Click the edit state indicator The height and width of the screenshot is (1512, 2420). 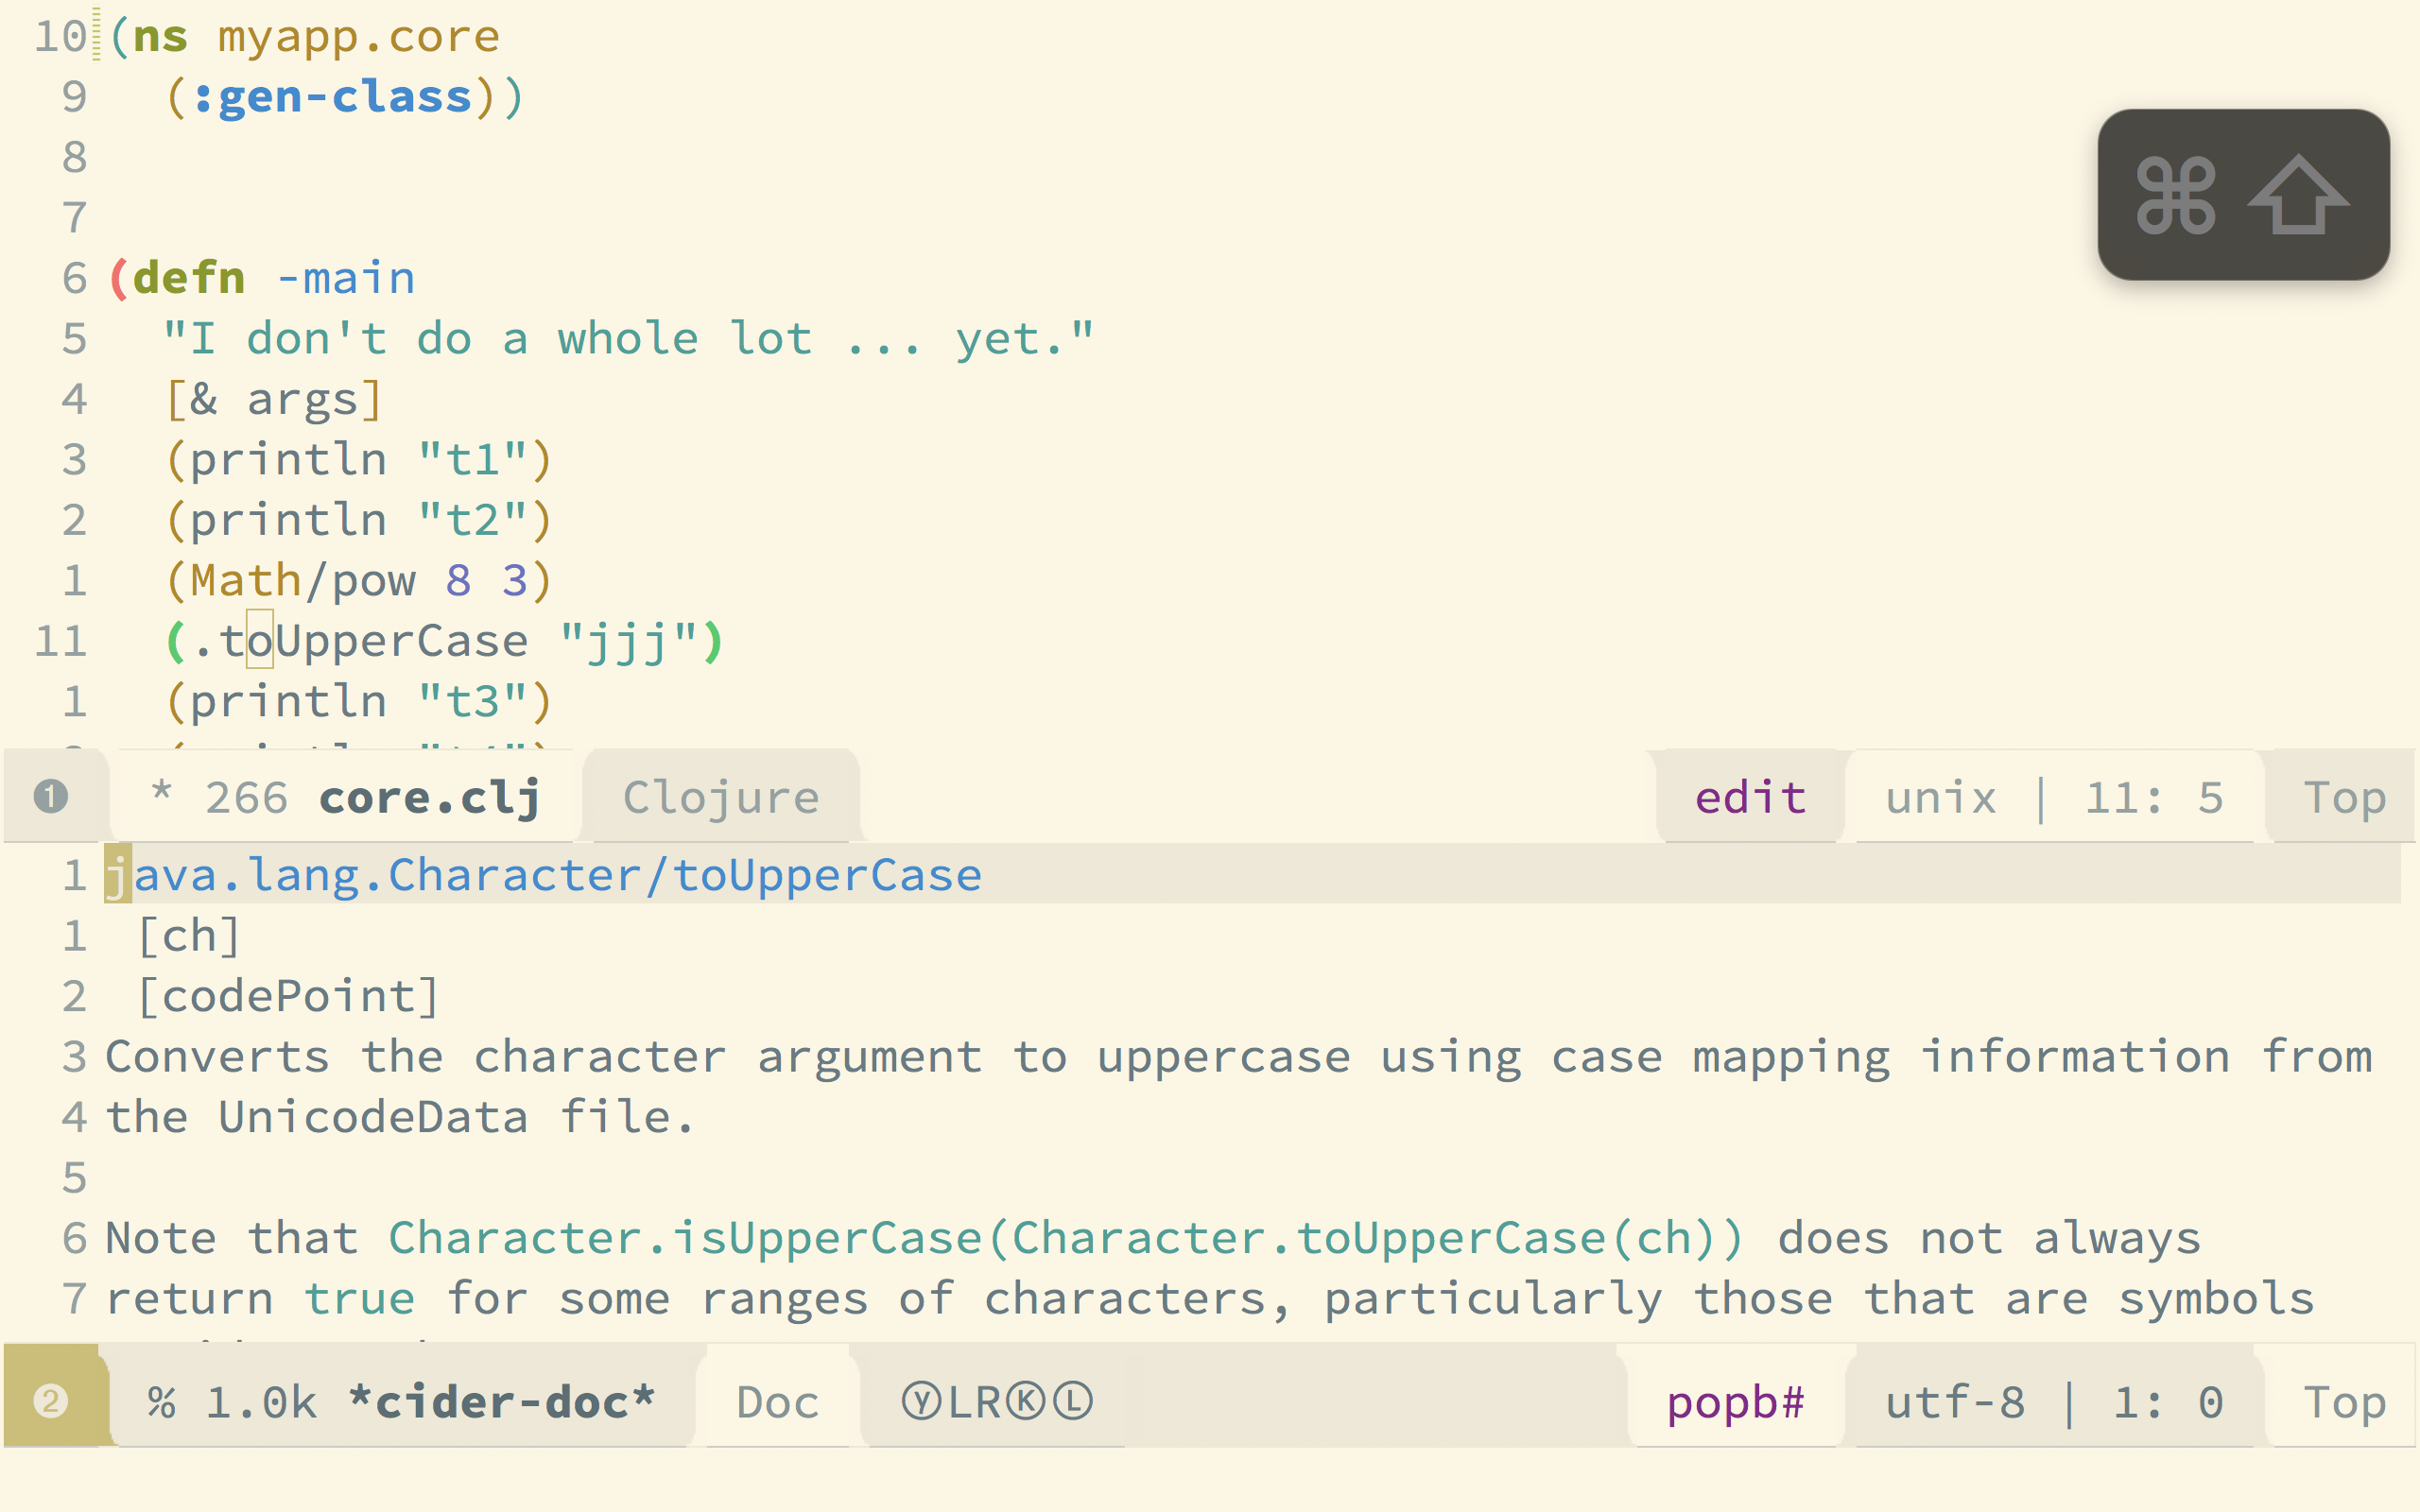[x=1750, y=798]
